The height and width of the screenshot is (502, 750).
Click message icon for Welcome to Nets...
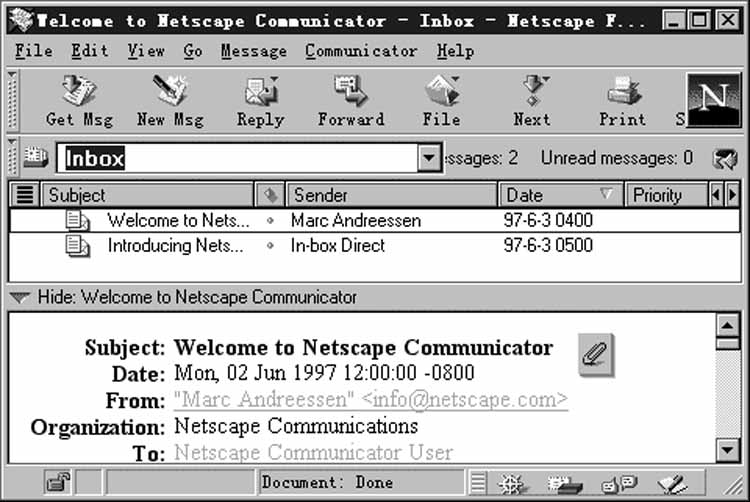[77, 221]
